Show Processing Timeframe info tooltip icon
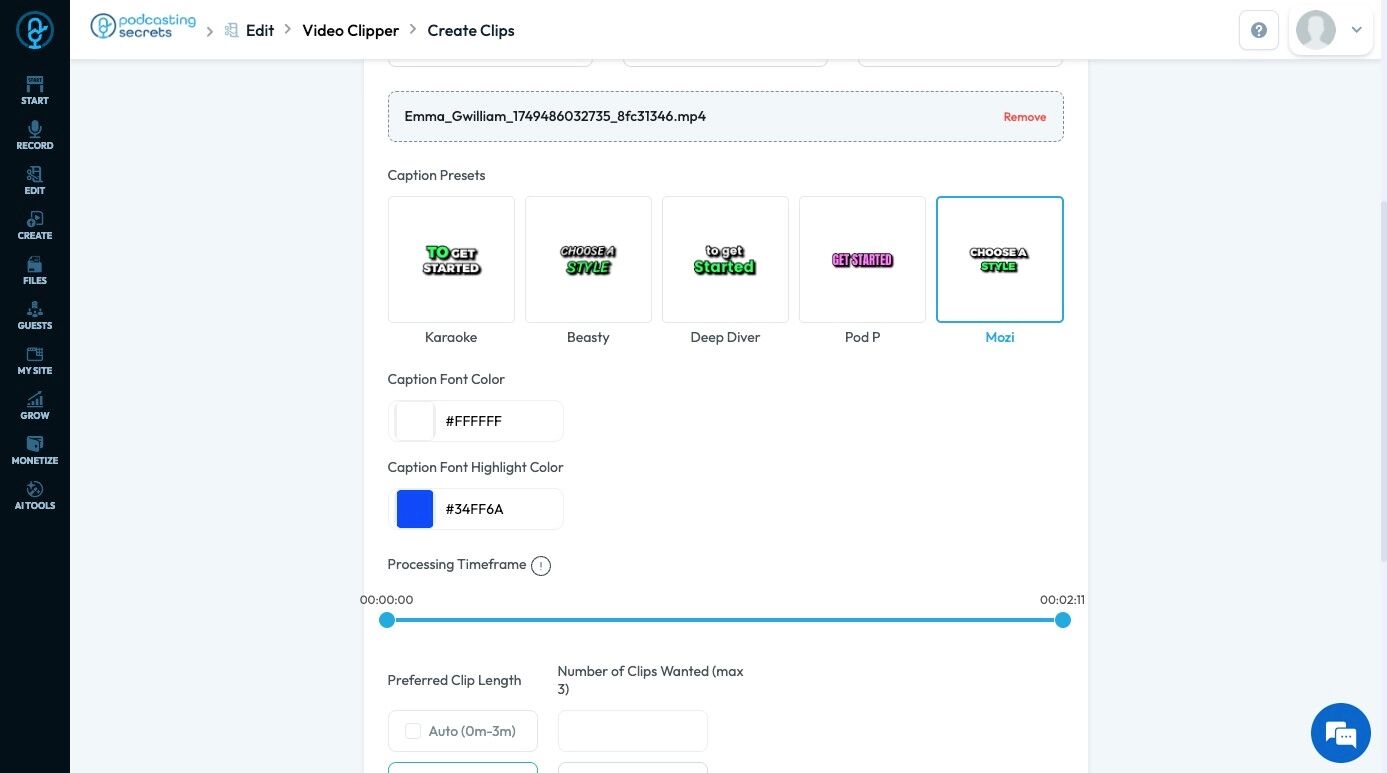 [x=541, y=566]
